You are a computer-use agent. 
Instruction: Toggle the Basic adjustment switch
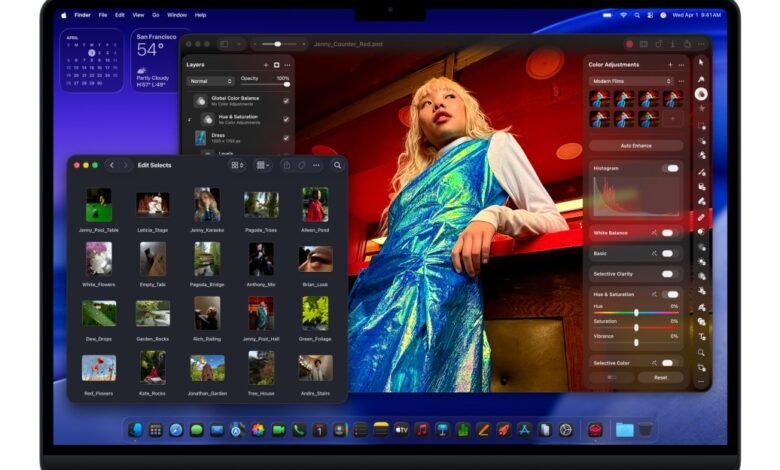pyautogui.click(x=669, y=254)
